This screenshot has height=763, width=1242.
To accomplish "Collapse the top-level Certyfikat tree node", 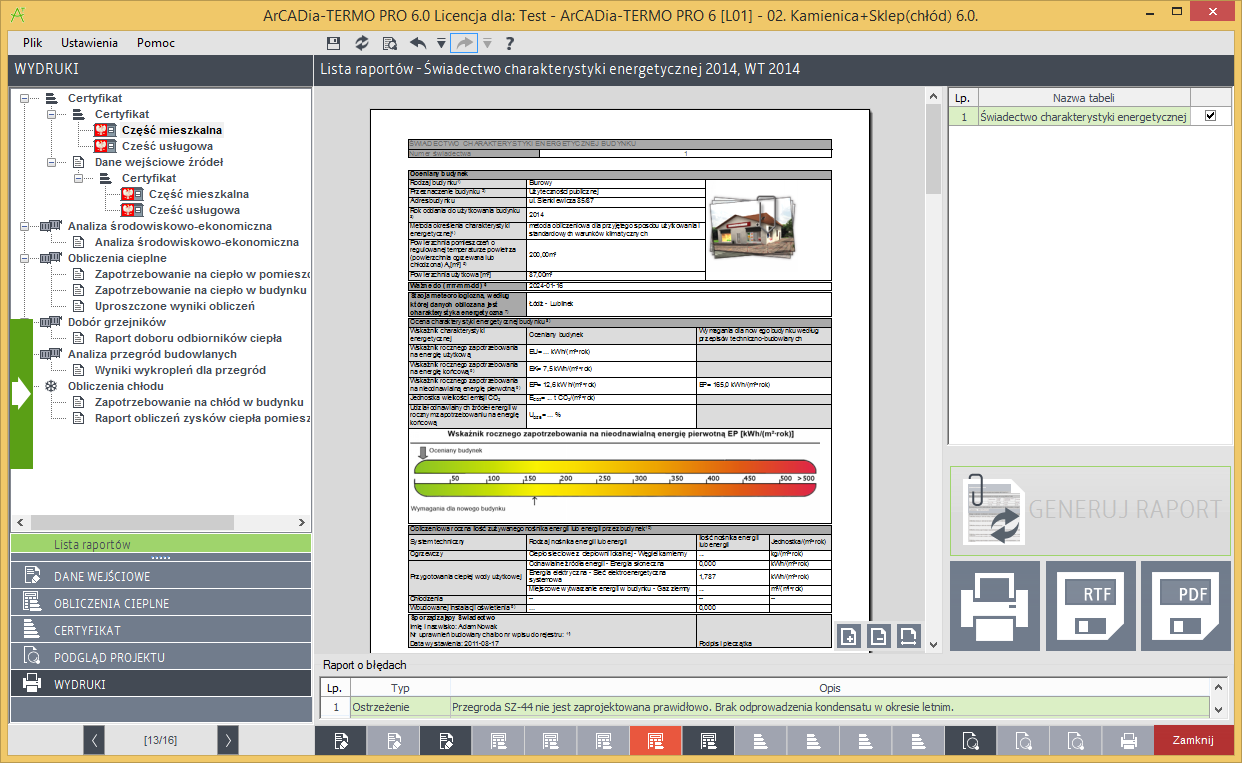I will tap(23, 98).
